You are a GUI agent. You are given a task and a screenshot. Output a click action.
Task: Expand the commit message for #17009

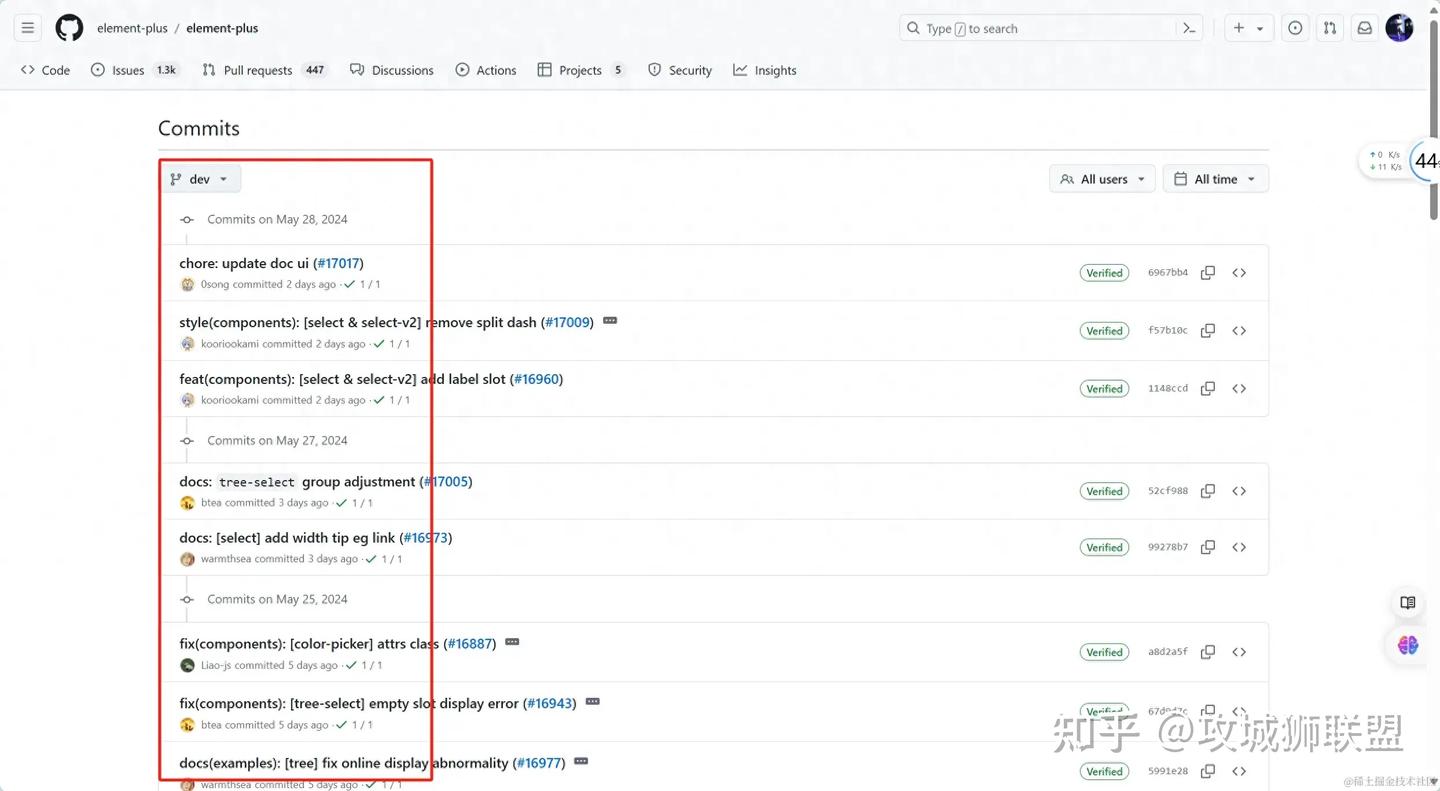pos(610,321)
